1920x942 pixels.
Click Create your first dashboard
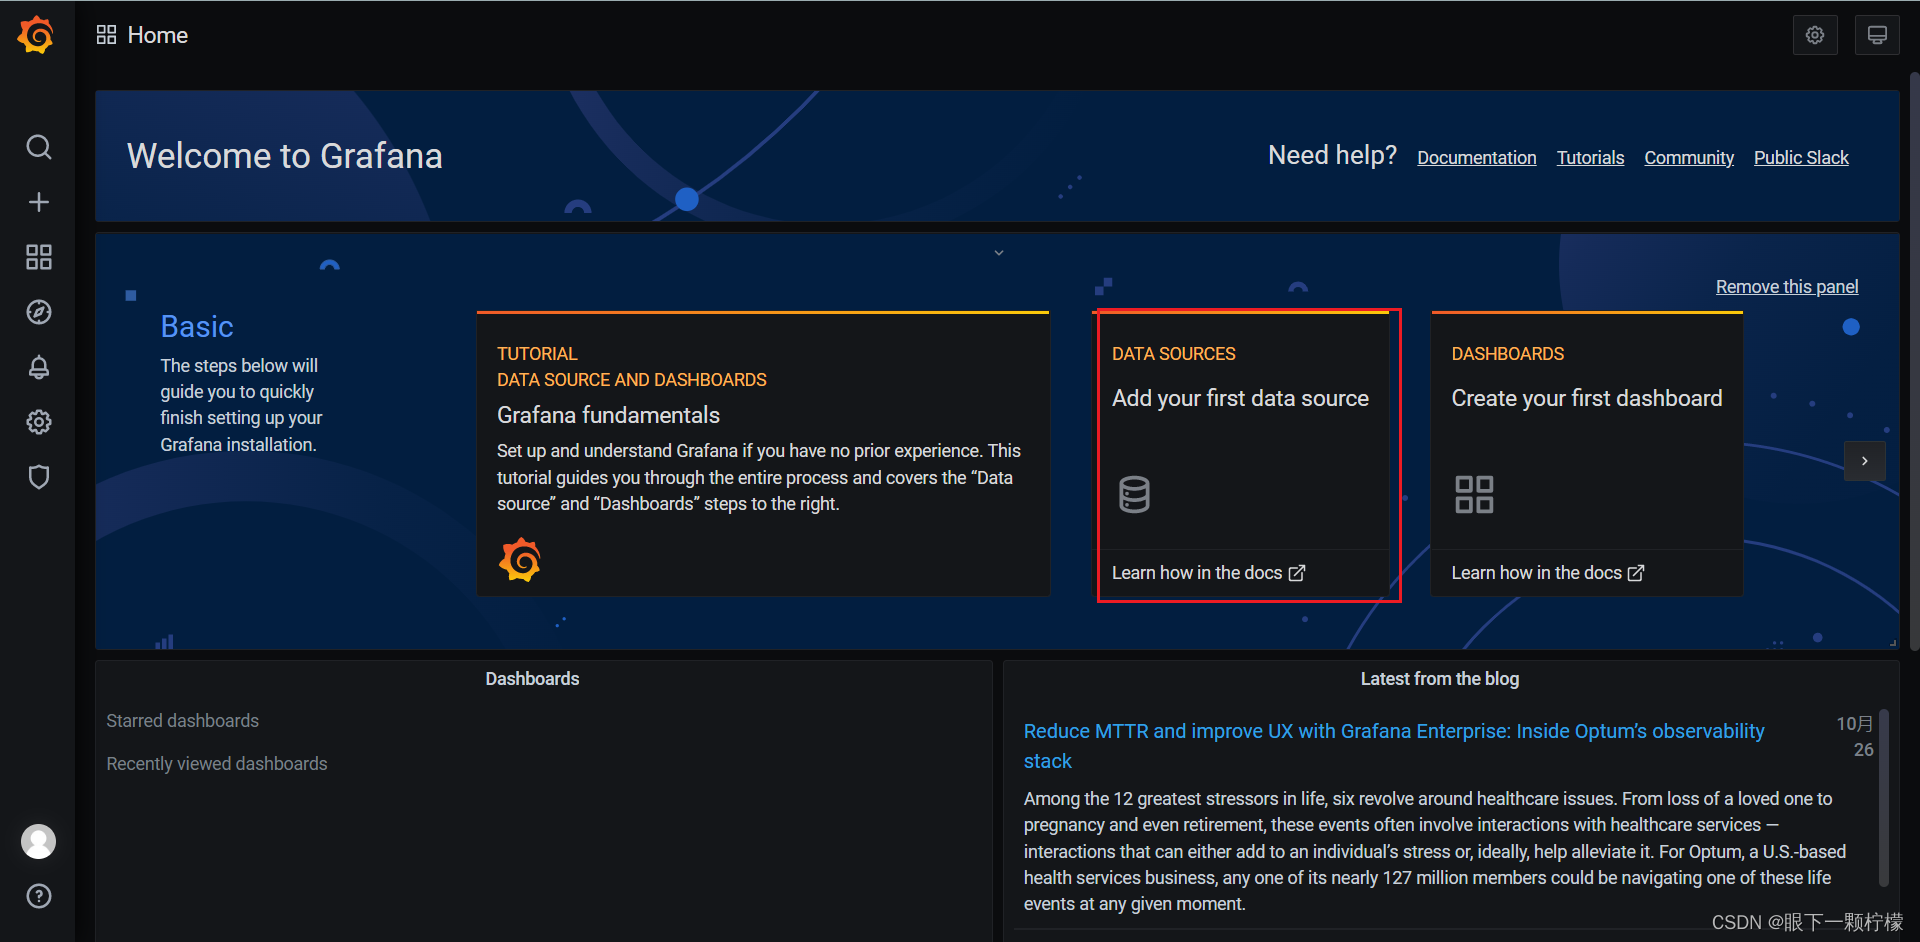(1587, 398)
